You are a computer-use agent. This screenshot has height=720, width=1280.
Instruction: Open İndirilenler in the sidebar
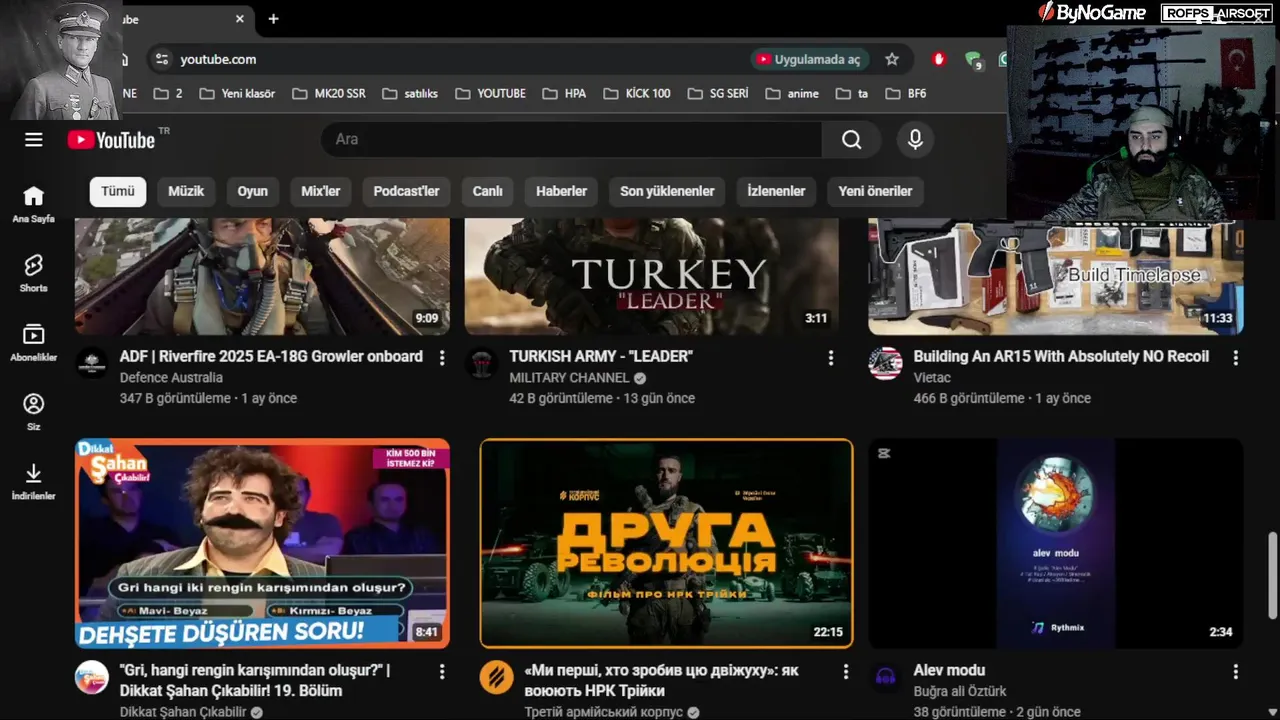click(34, 480)
